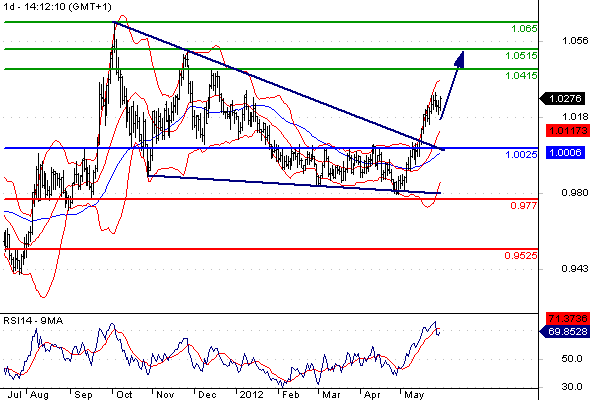Screen dimensions: 590x400
Task: Click the May marker on time axis
Action: point(414,395)
